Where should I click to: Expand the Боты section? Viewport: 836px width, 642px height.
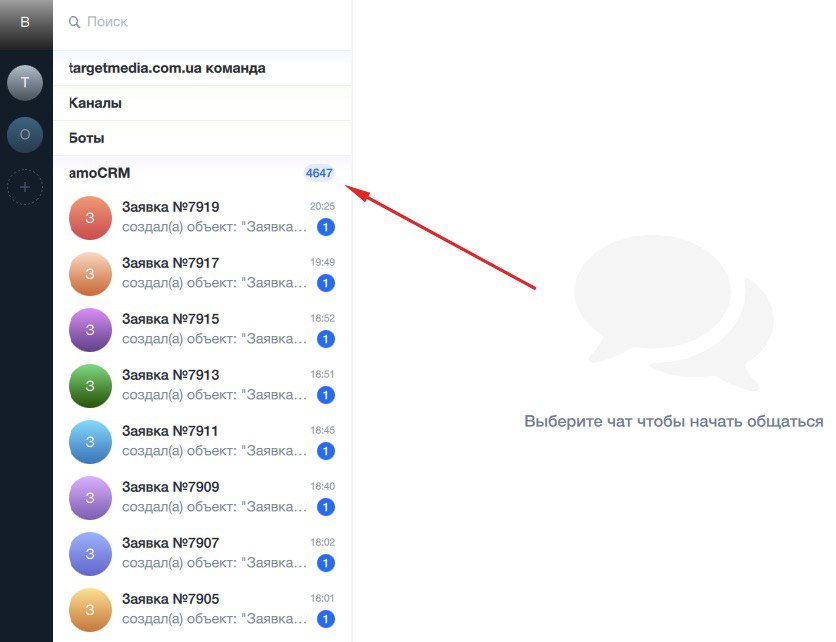click(203, 138)
